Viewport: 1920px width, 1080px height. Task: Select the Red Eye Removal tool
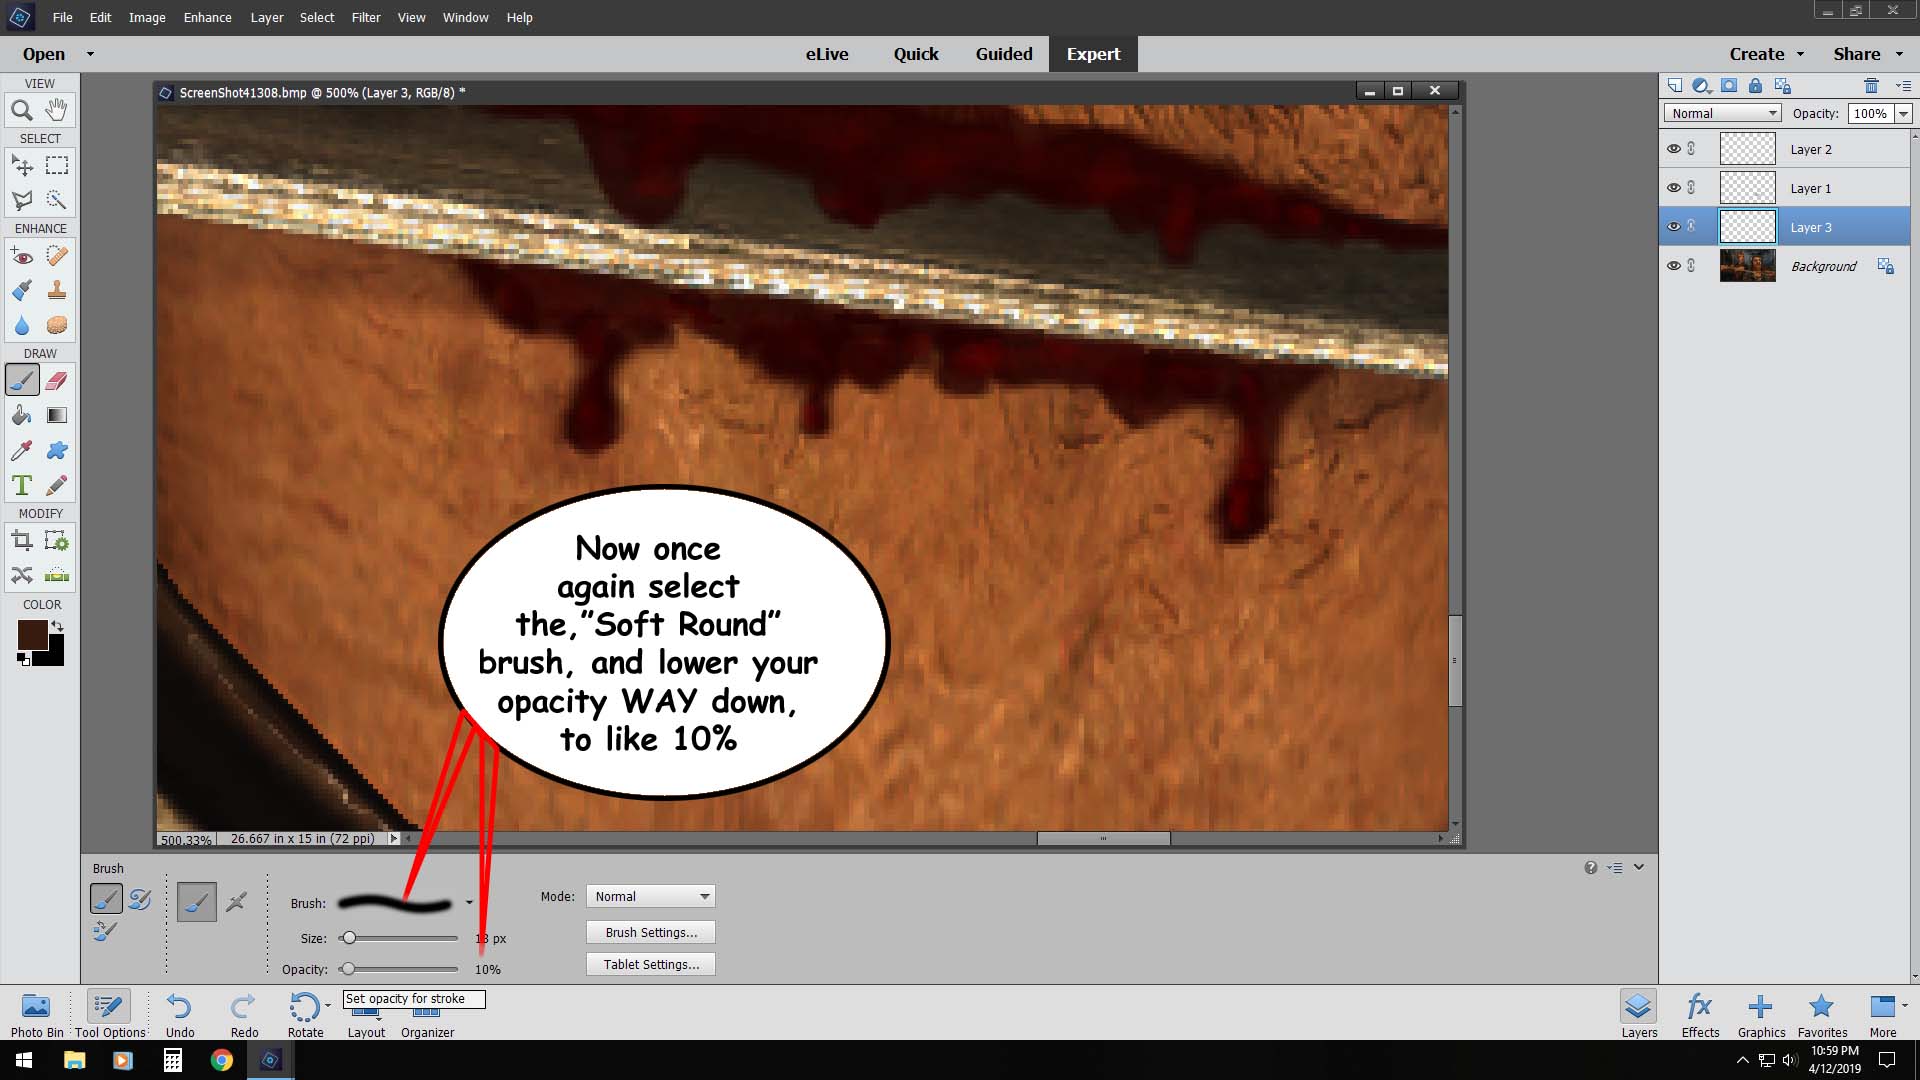click(x=22, y=256)
